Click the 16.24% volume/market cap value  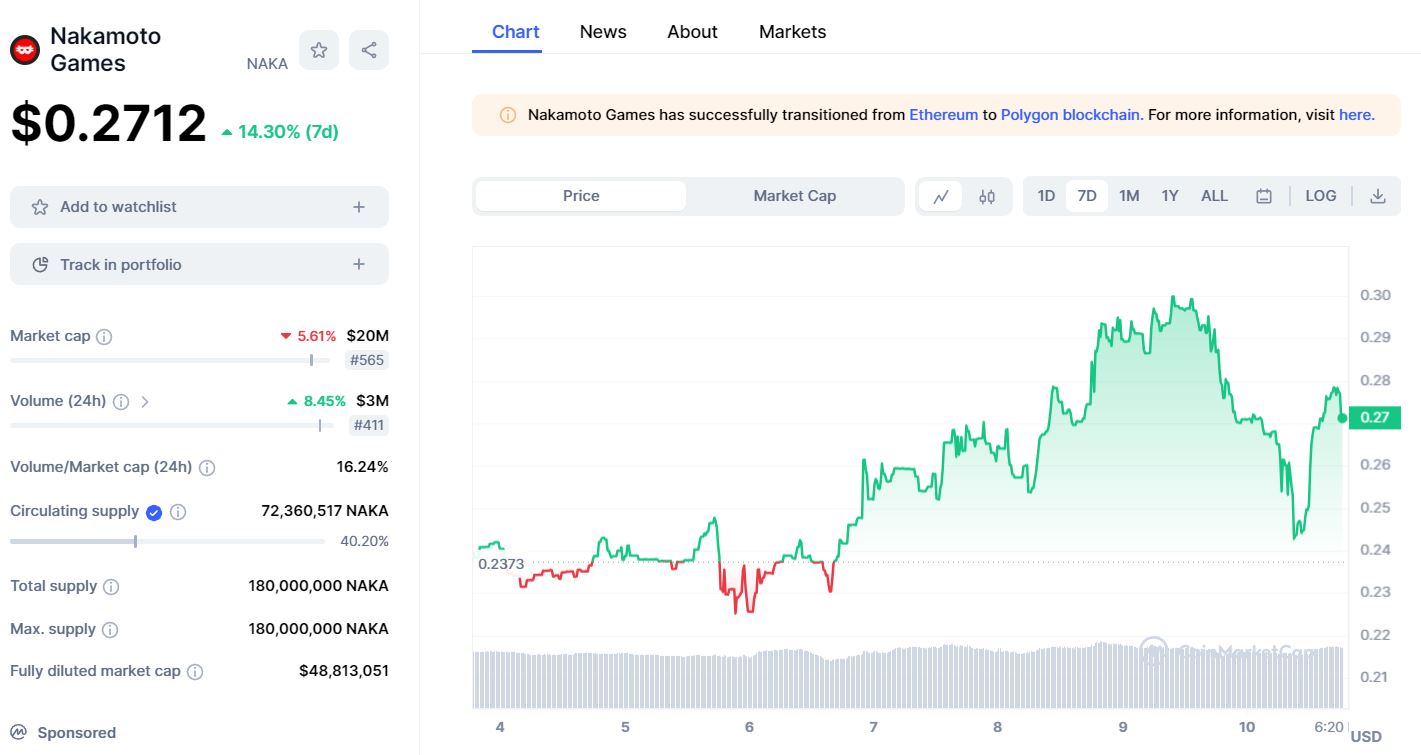362,467
